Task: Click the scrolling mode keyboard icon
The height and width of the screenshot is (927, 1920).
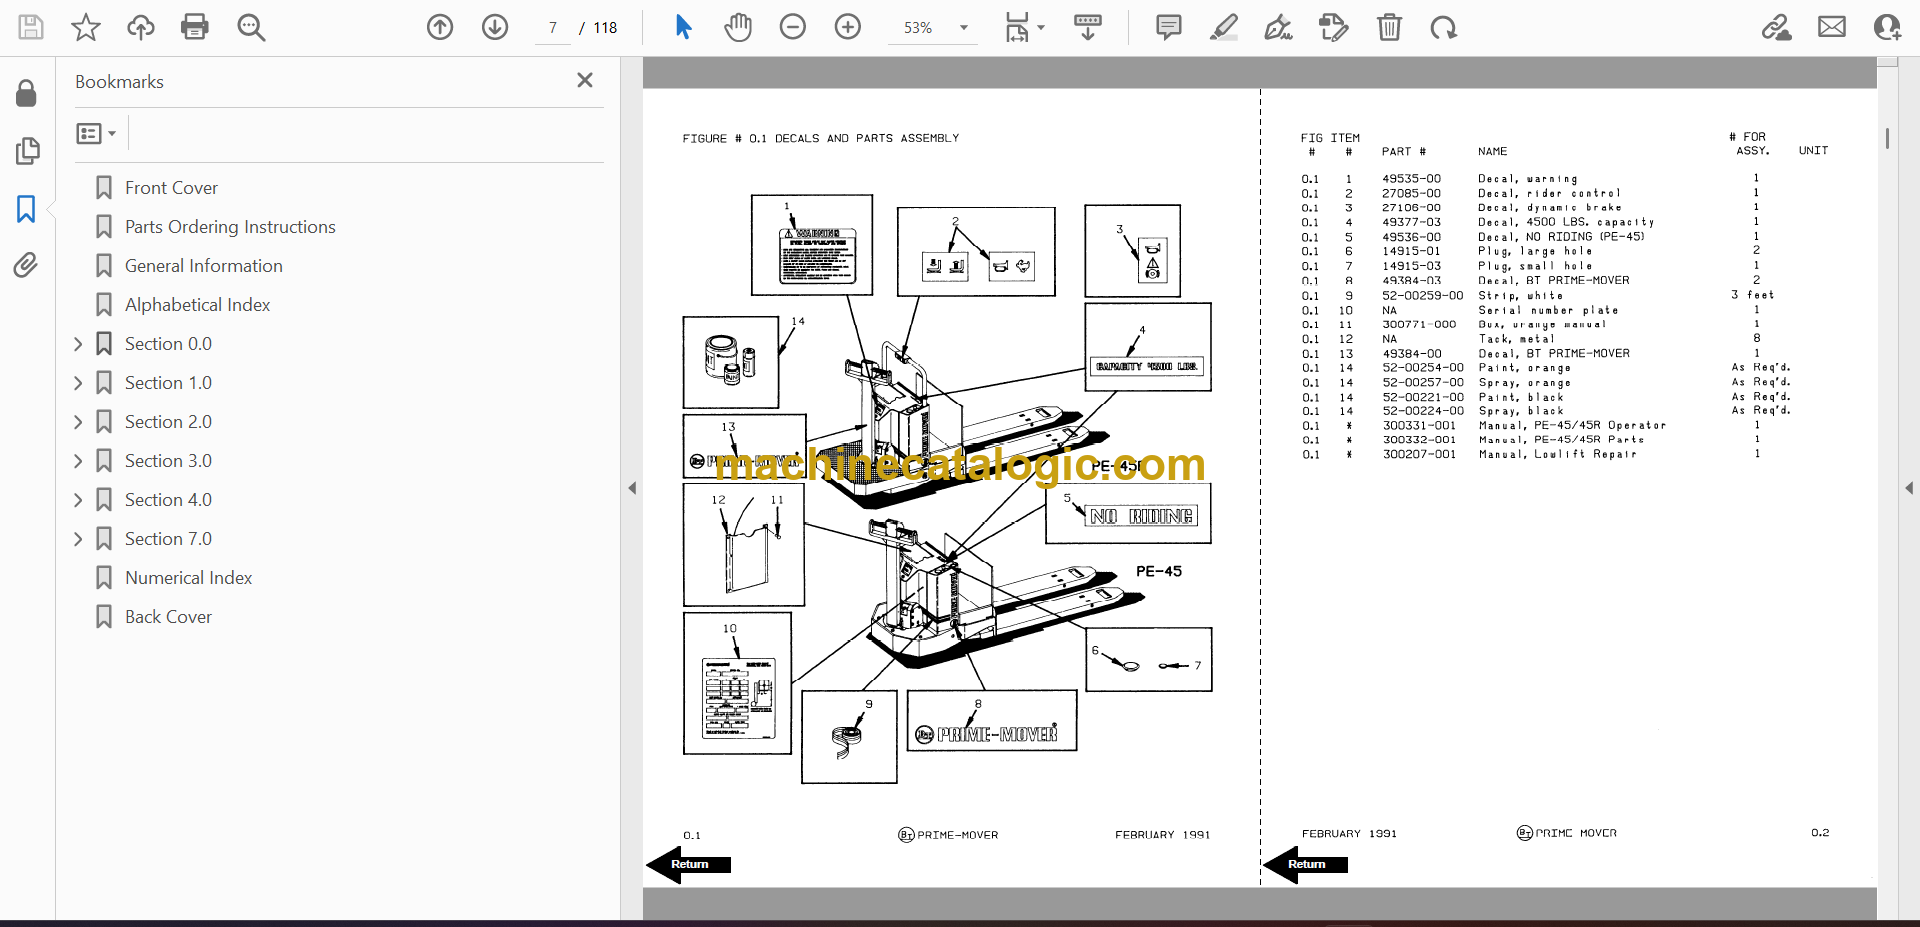Action: pos(1088,27)
